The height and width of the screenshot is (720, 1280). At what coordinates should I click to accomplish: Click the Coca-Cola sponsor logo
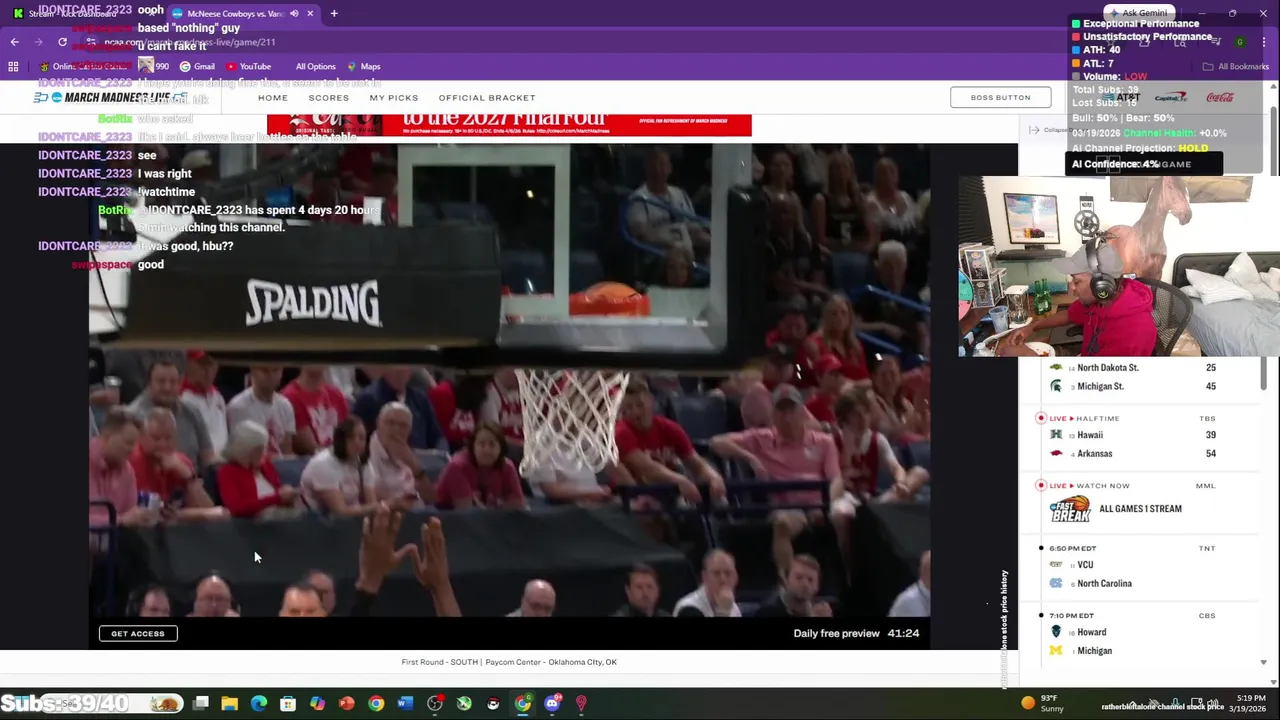[1220, 97]
